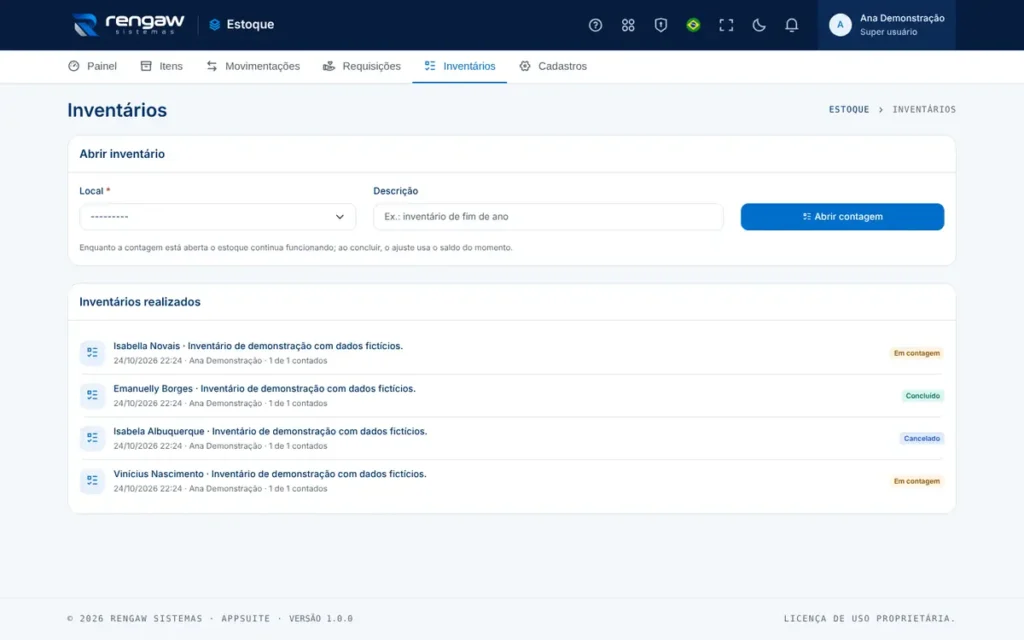Screen dimensions: 1024x640
Task: Open the Requisições tab
Action: [362, 66]
